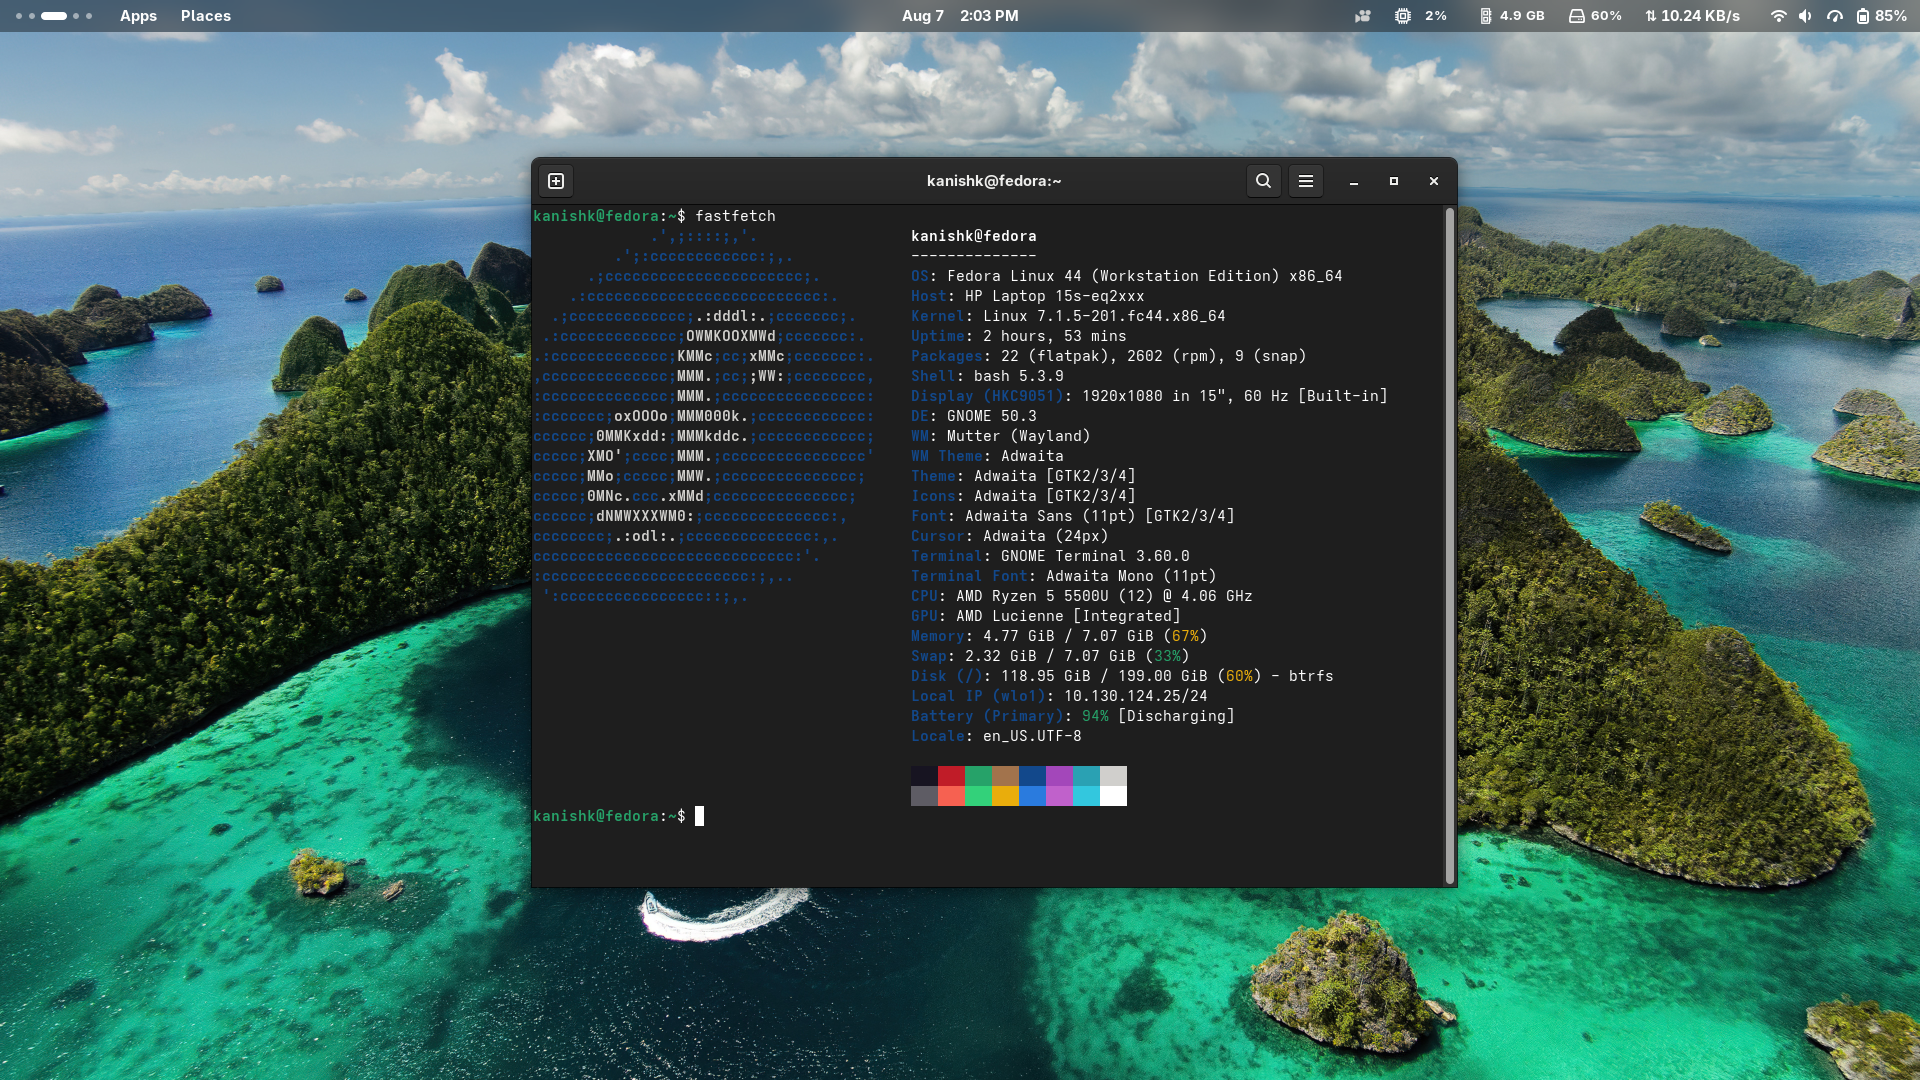Click the red color block in fastfetch palette

951,776
